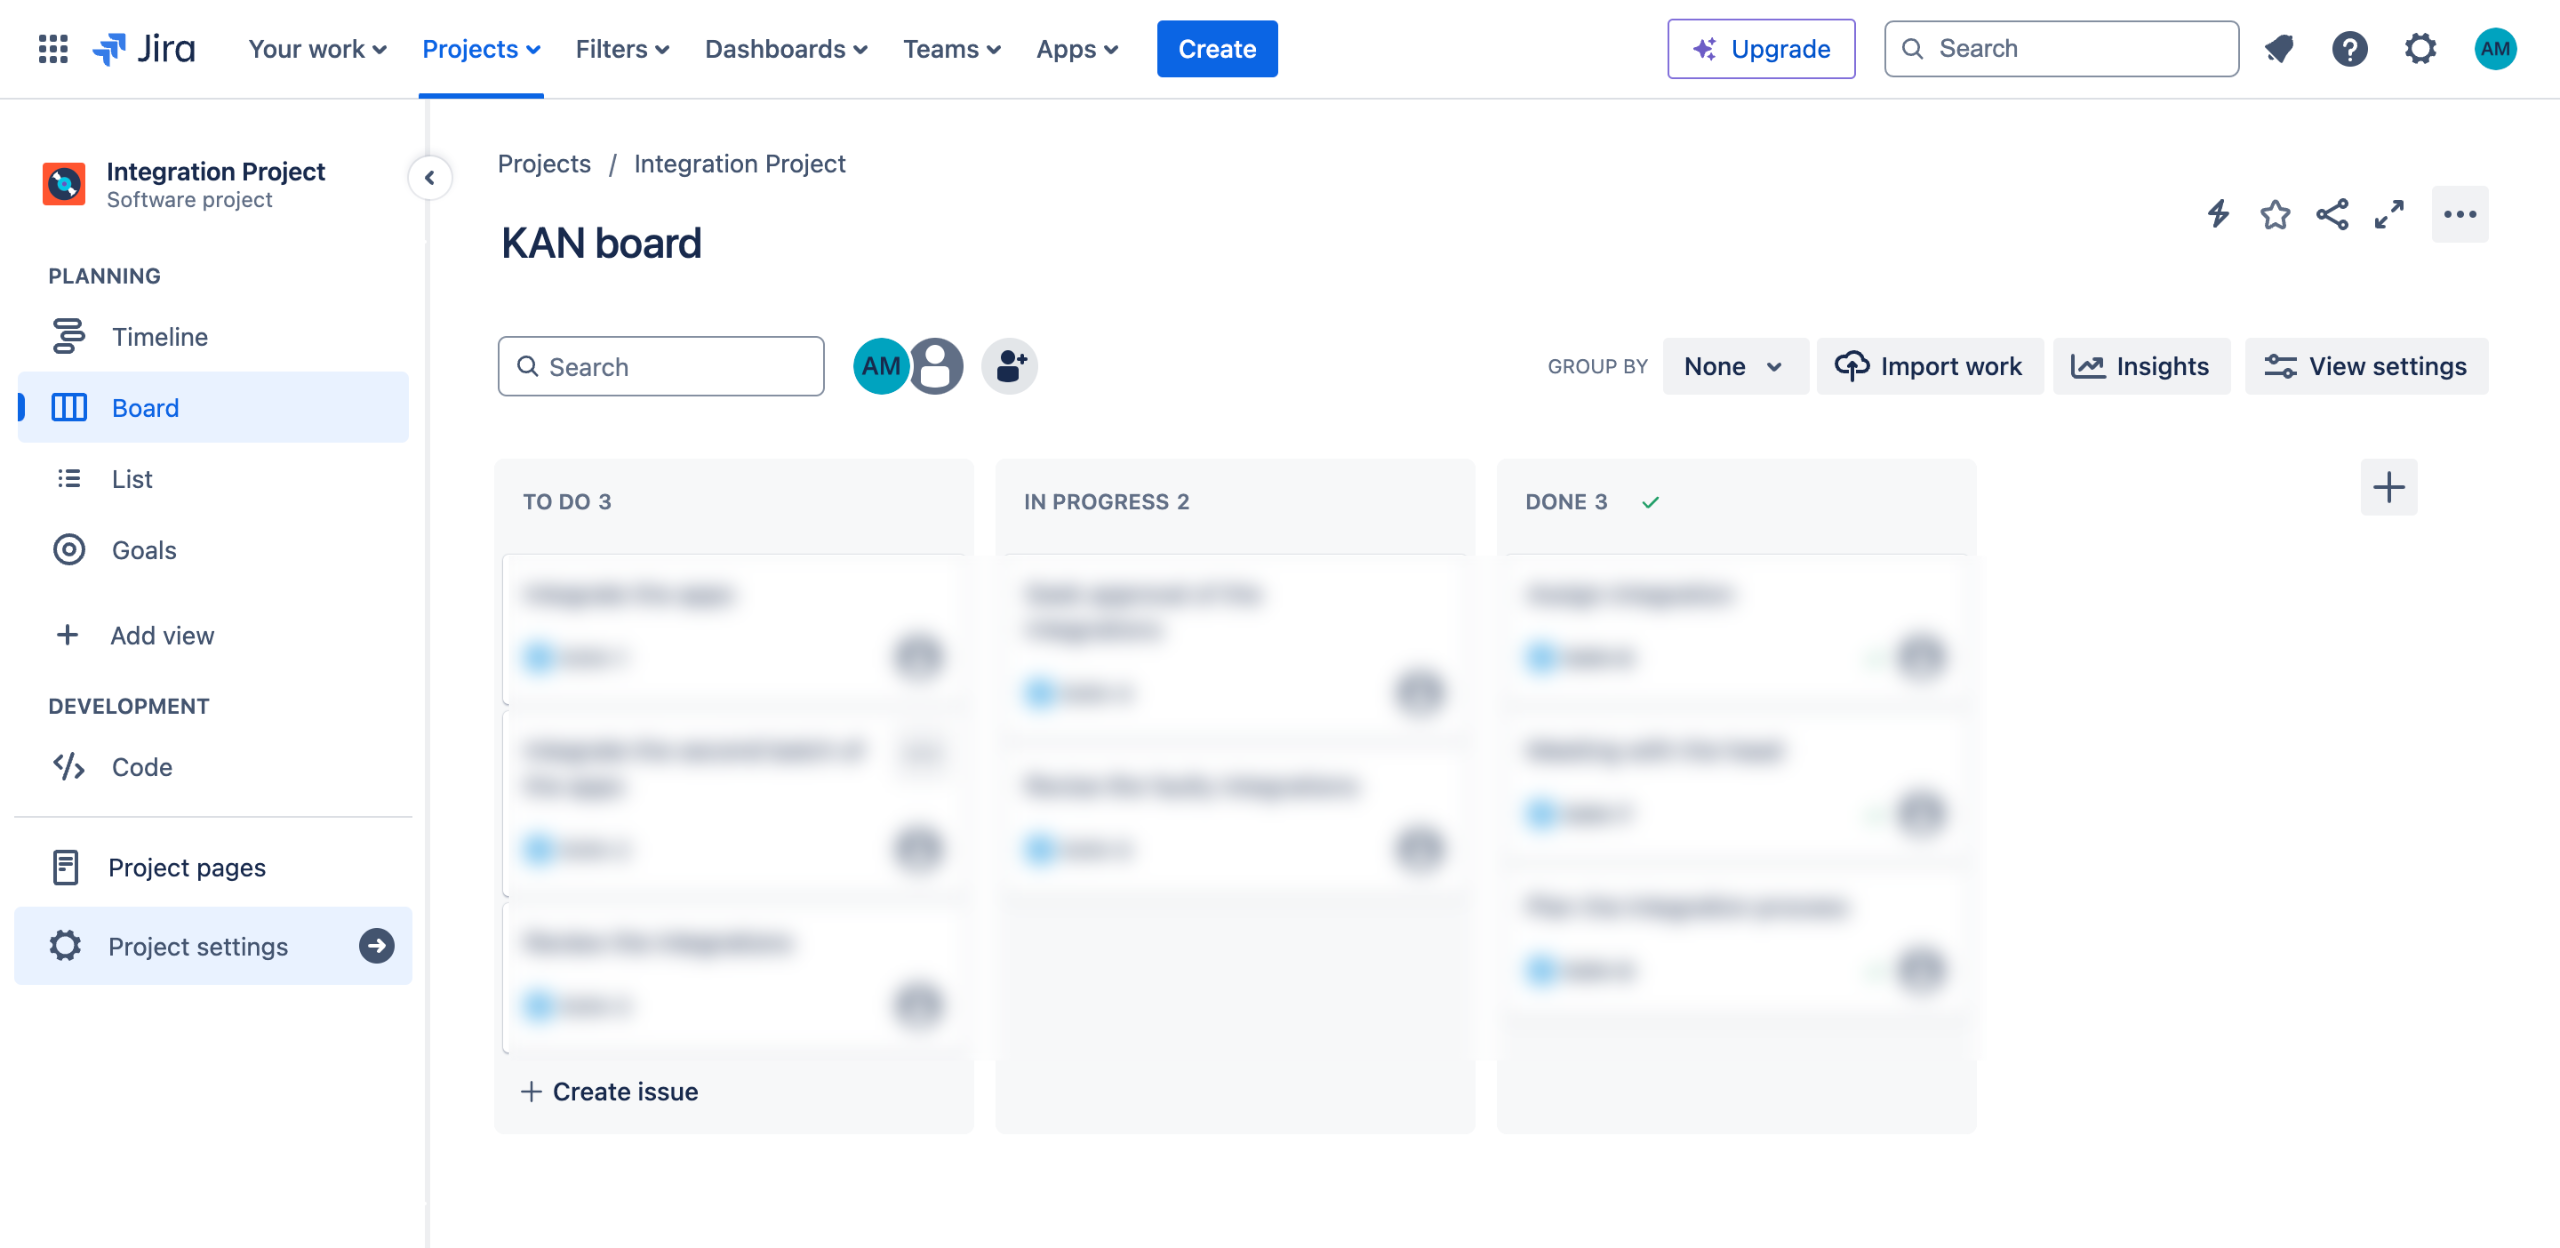This screenshot has height=1248, width=2560.
Task: Click the share icon
Action: coord(2332,214)
